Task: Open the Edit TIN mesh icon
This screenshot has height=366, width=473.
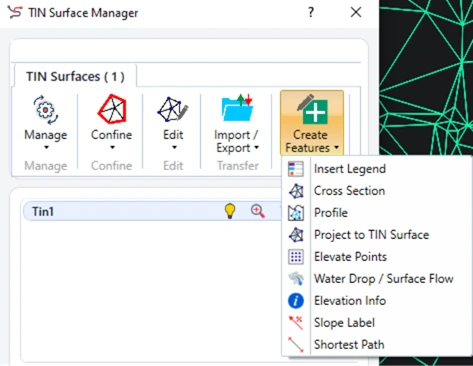Action: tap(173, 110)
